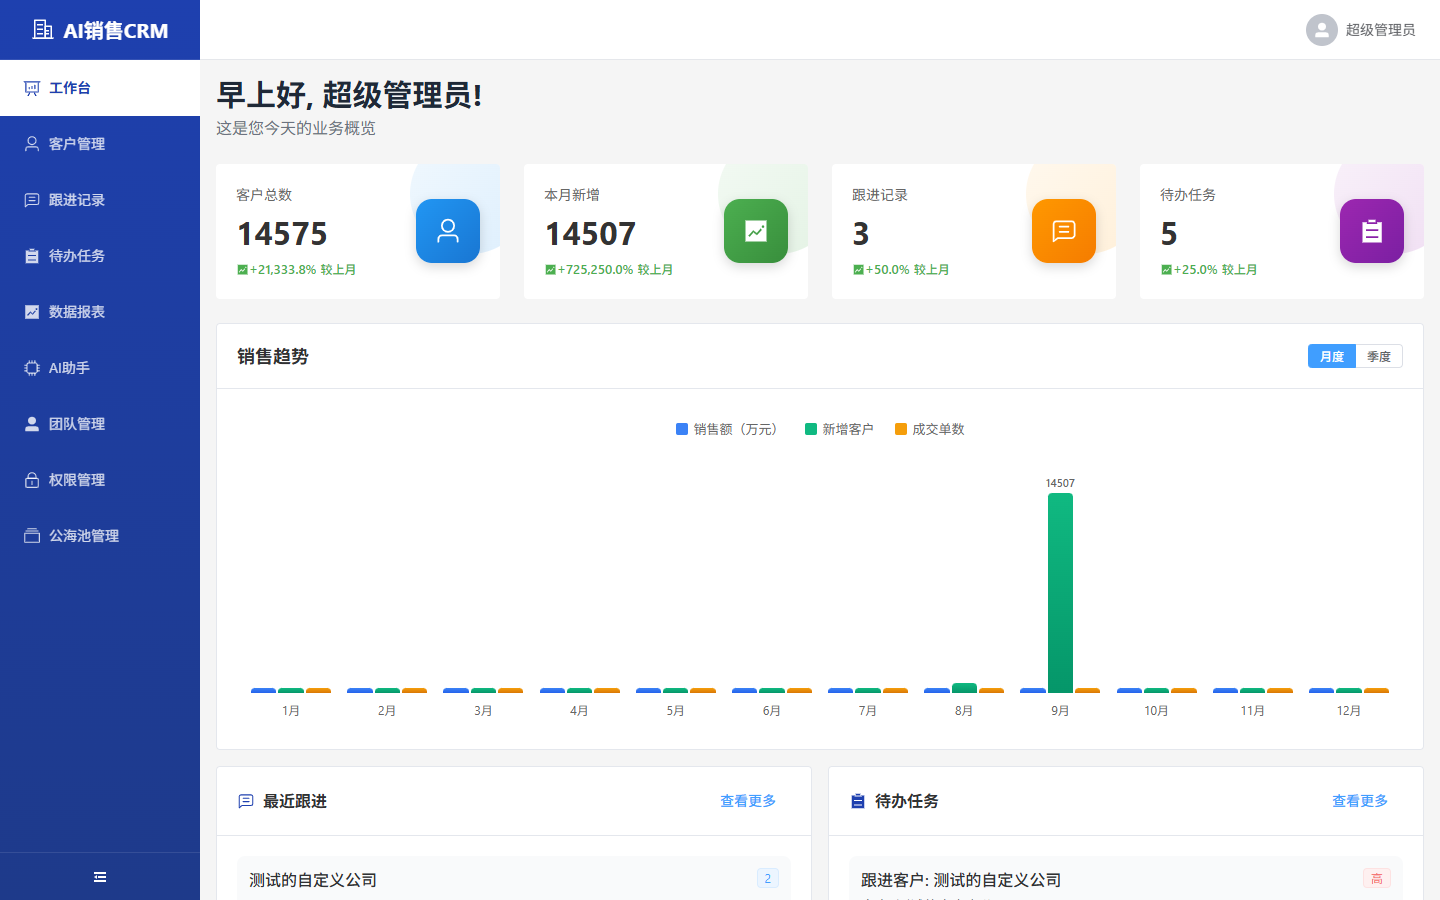
Task: Click the 待办任务 count value 5
Action: point(1169,234)
